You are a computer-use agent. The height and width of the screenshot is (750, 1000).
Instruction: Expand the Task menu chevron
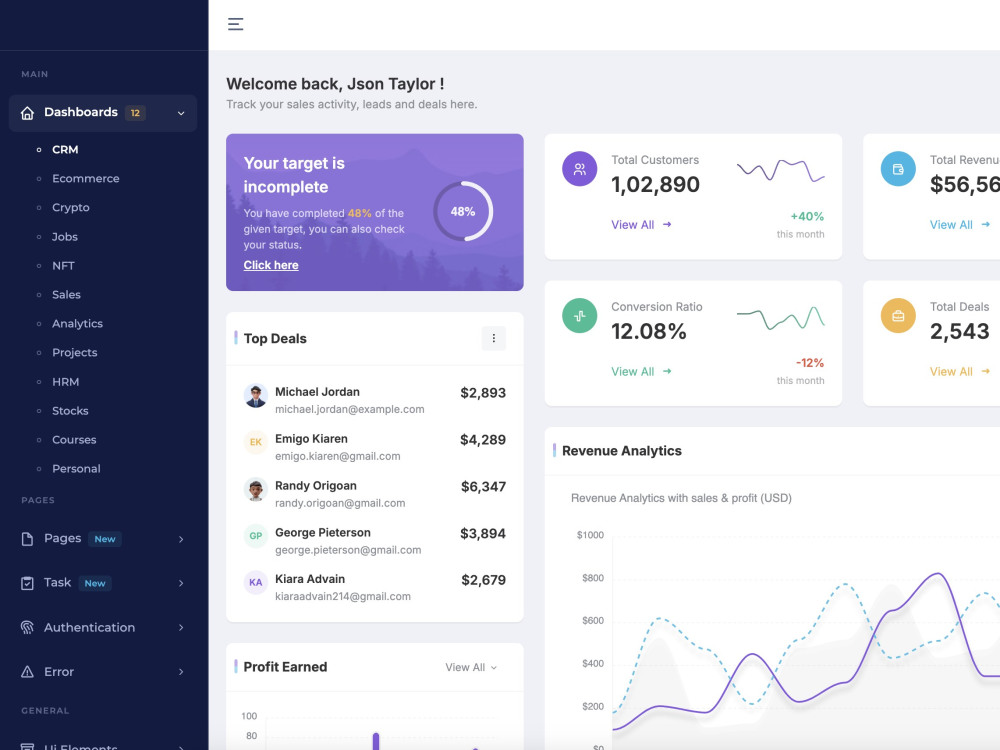181,584
